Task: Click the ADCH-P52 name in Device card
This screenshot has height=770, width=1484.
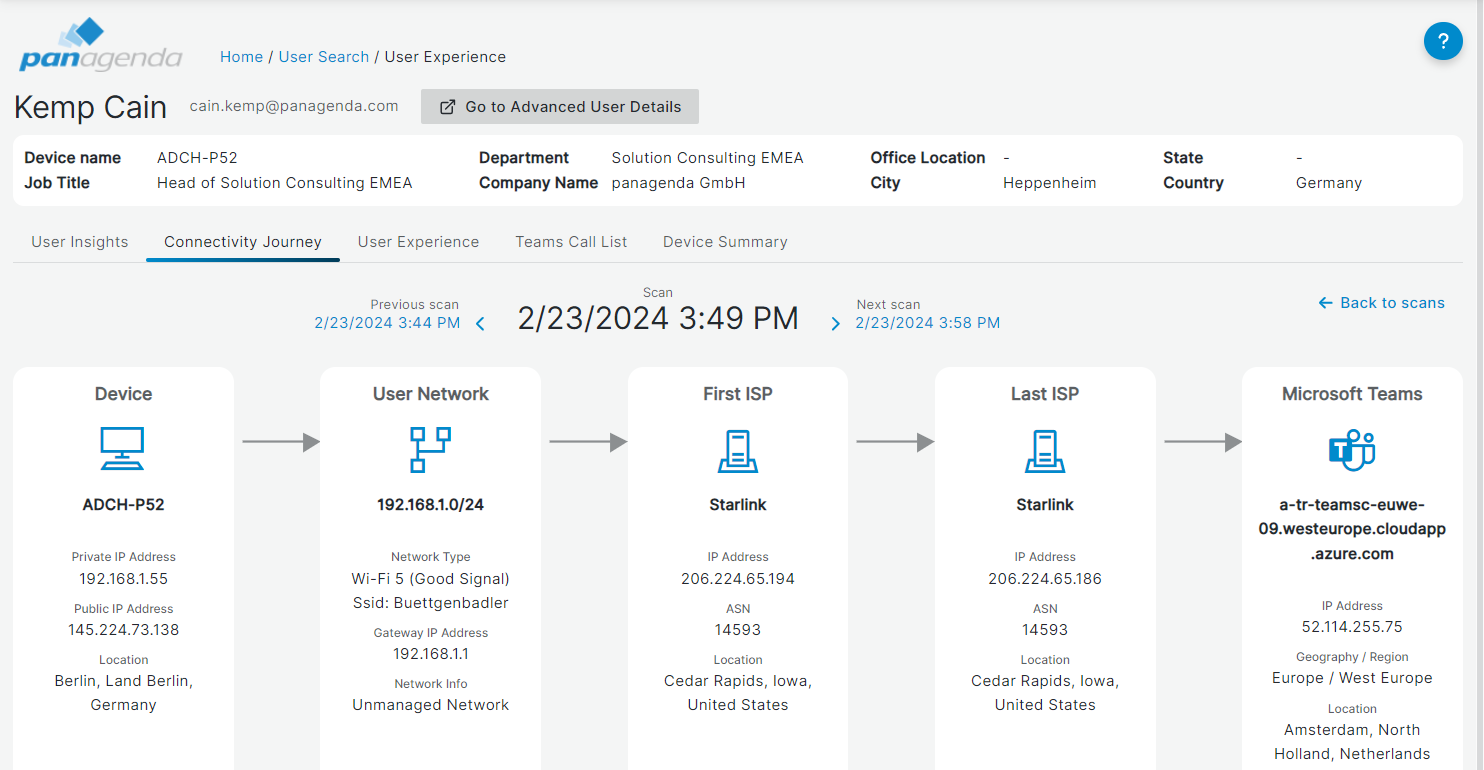Action: point(124,505)
